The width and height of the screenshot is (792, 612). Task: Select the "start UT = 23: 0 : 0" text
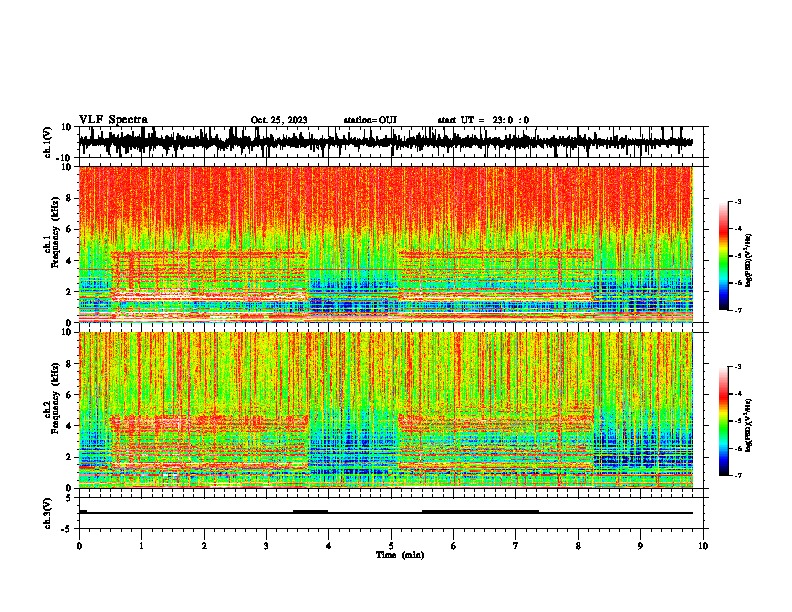pyautogui.click(x=483, y=120)
